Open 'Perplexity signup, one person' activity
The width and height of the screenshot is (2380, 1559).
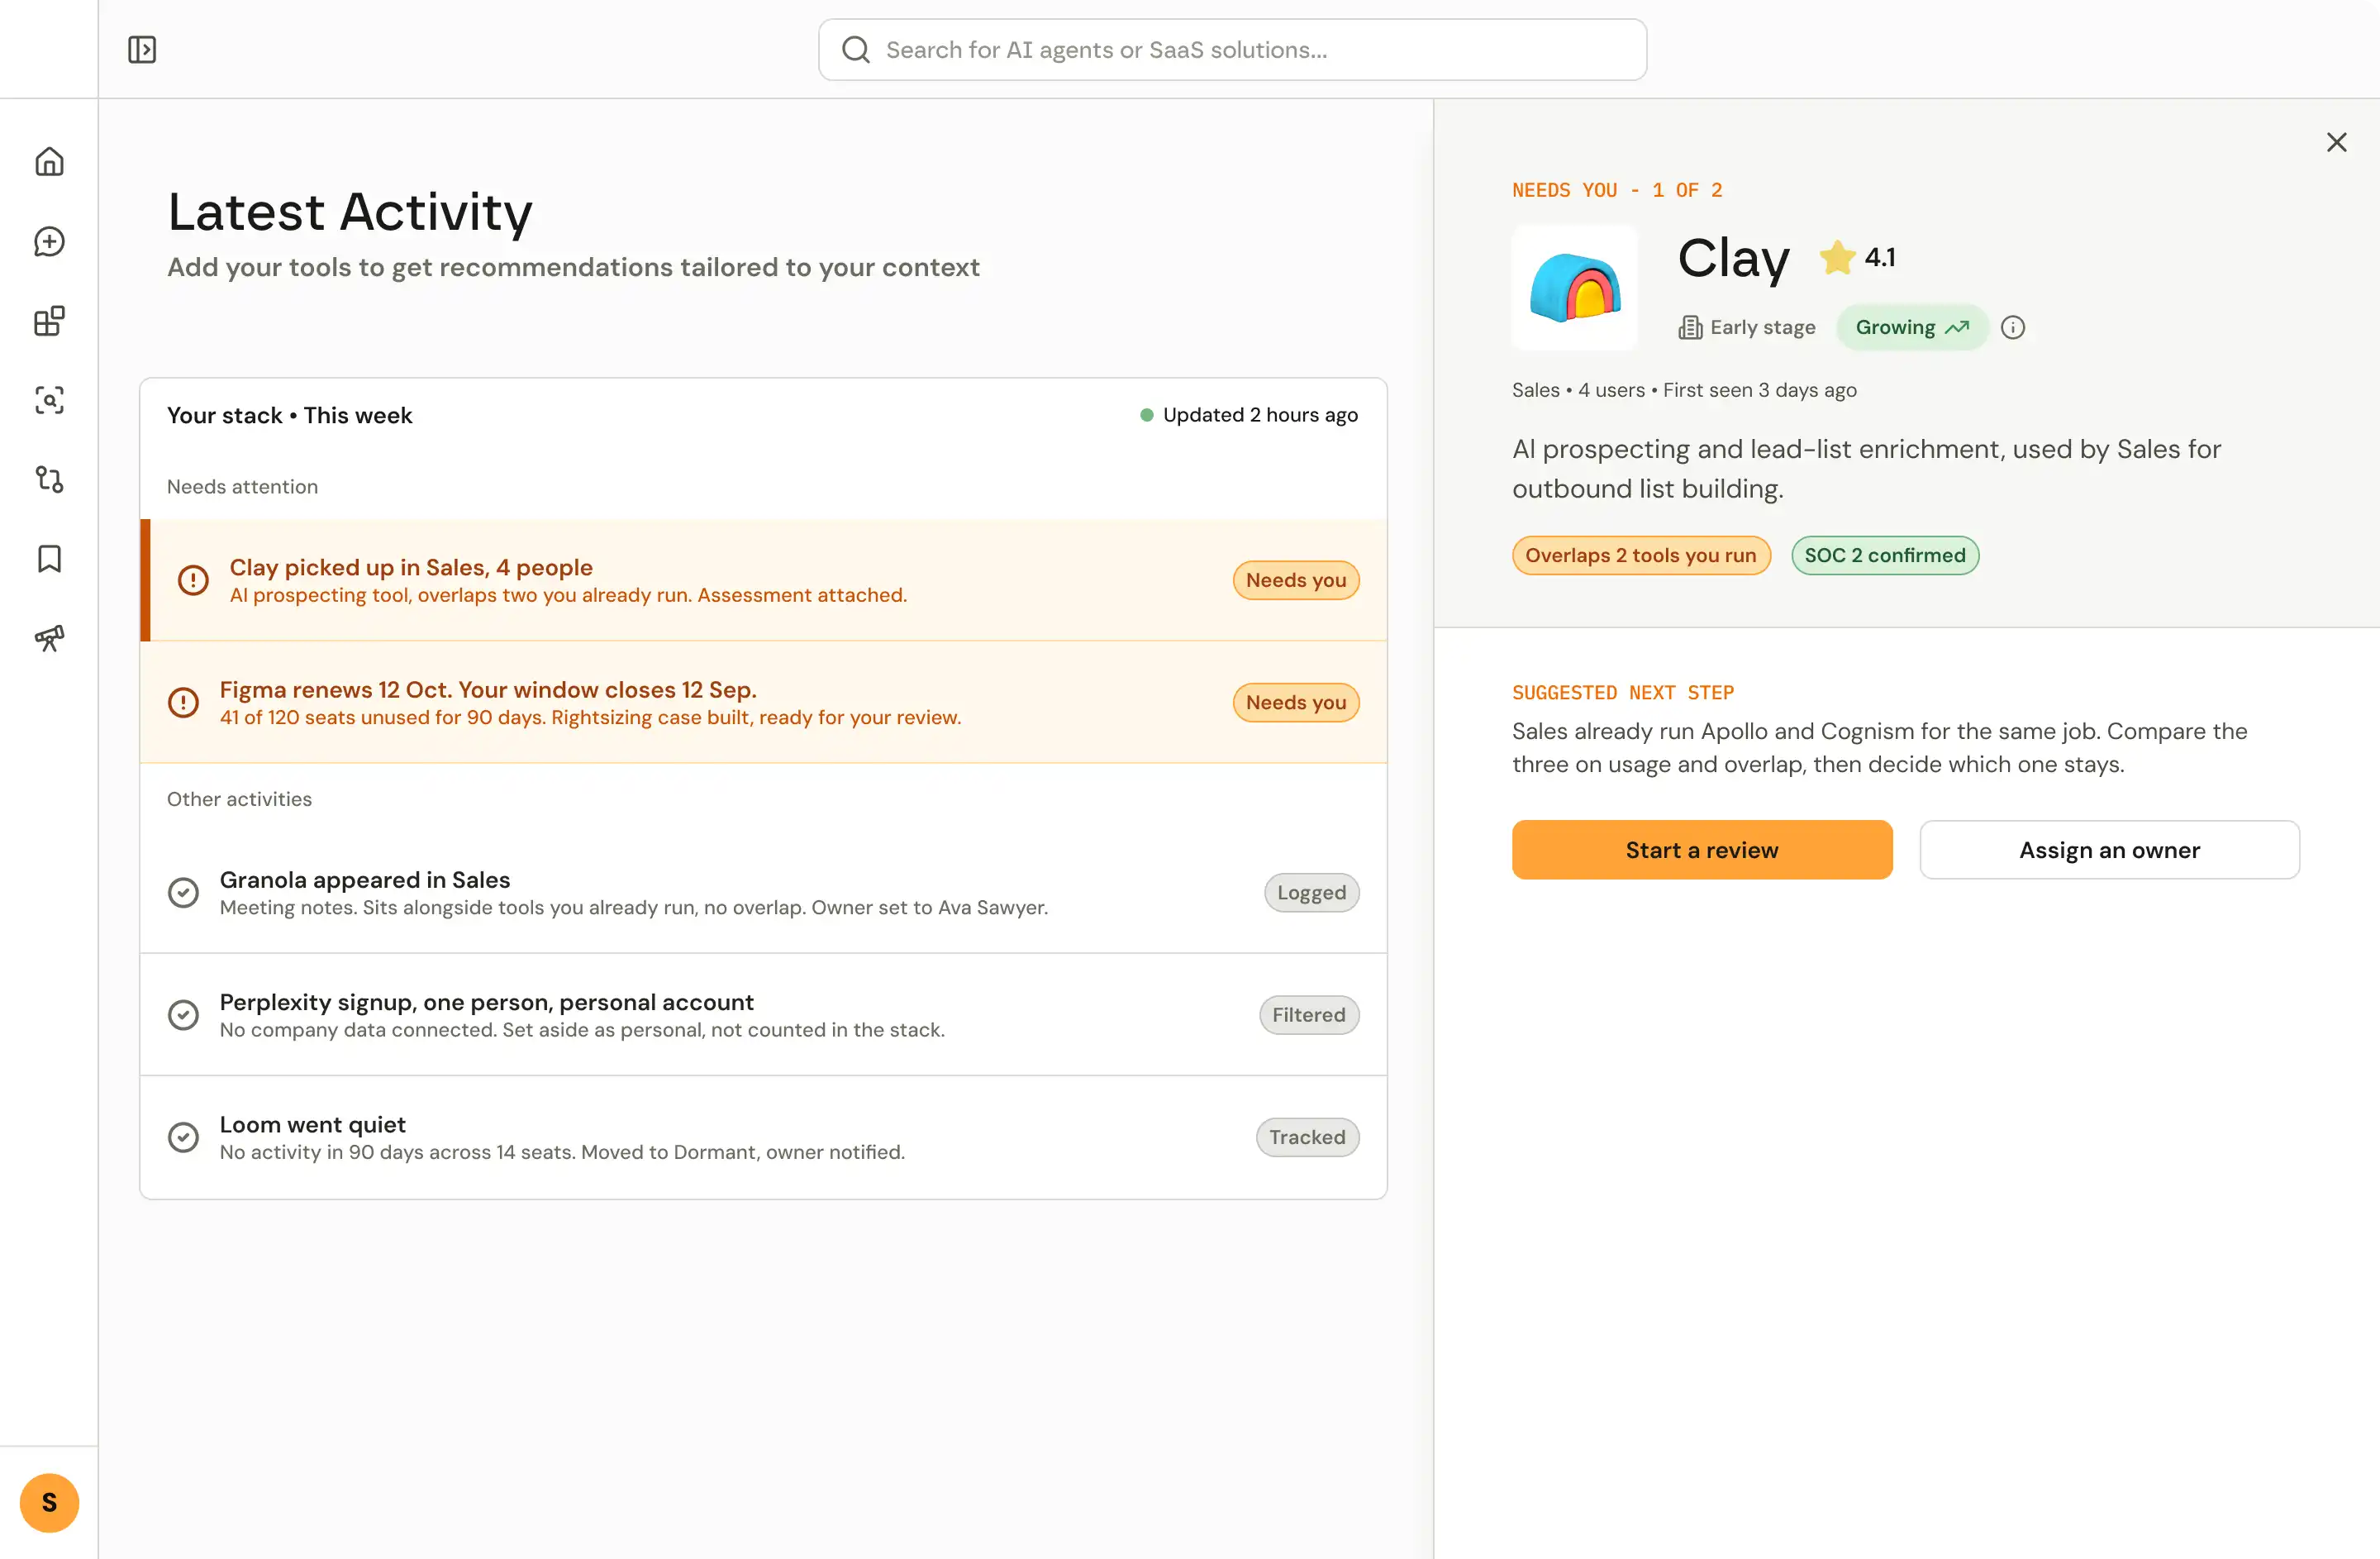(x=763, y=1015)
